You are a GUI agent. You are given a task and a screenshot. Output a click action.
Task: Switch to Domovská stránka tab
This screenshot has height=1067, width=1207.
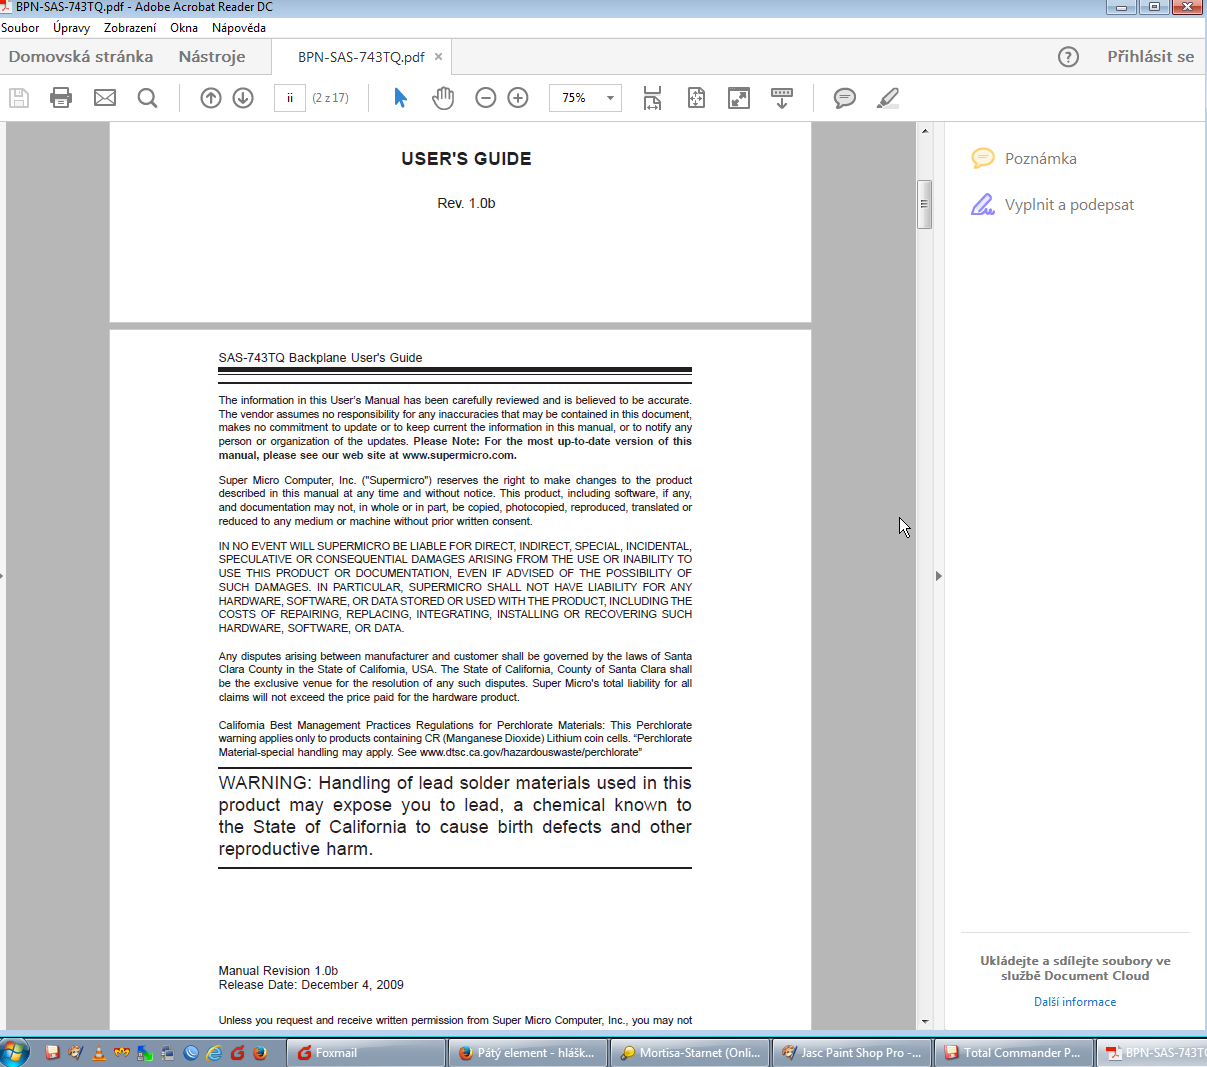(x=81, y=57)
